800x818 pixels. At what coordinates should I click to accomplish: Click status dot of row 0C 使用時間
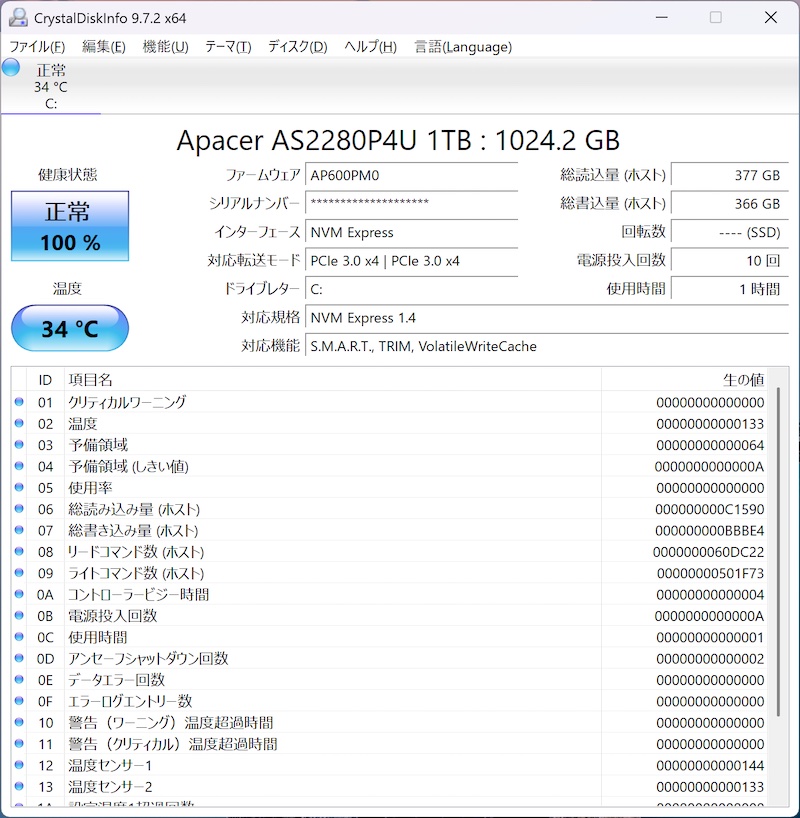coord(19,637)
